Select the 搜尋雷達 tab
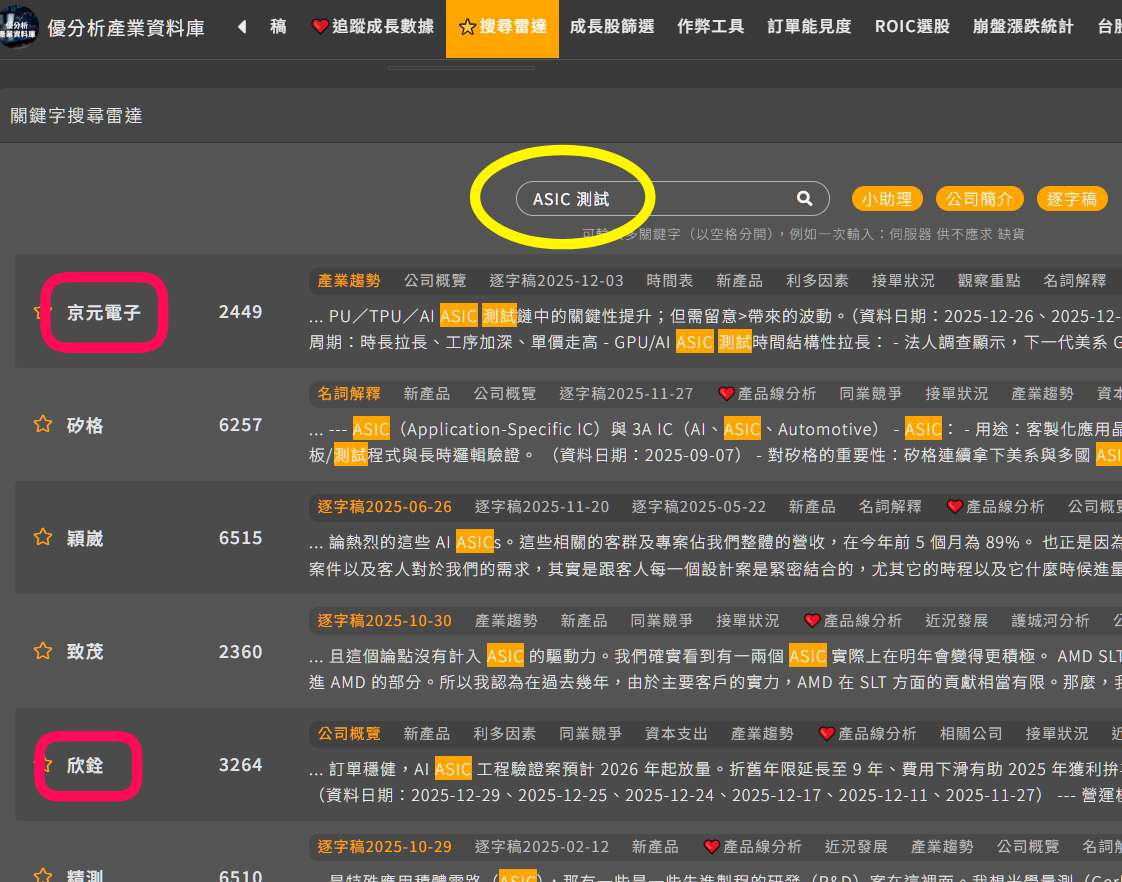 point(502,27)
